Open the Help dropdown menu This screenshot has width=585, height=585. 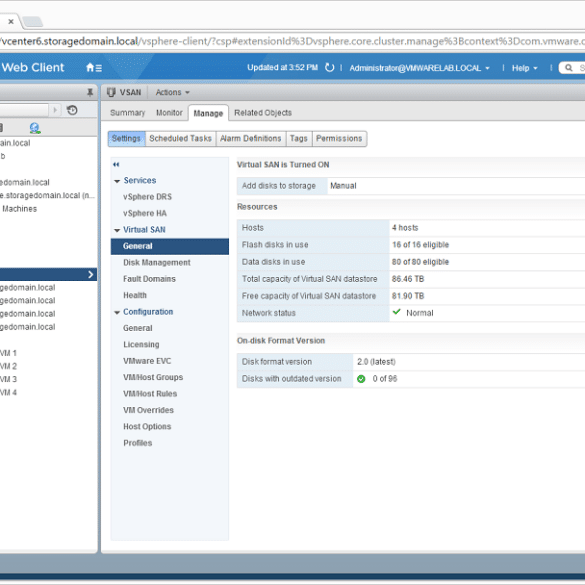click(x=525, y=68)
